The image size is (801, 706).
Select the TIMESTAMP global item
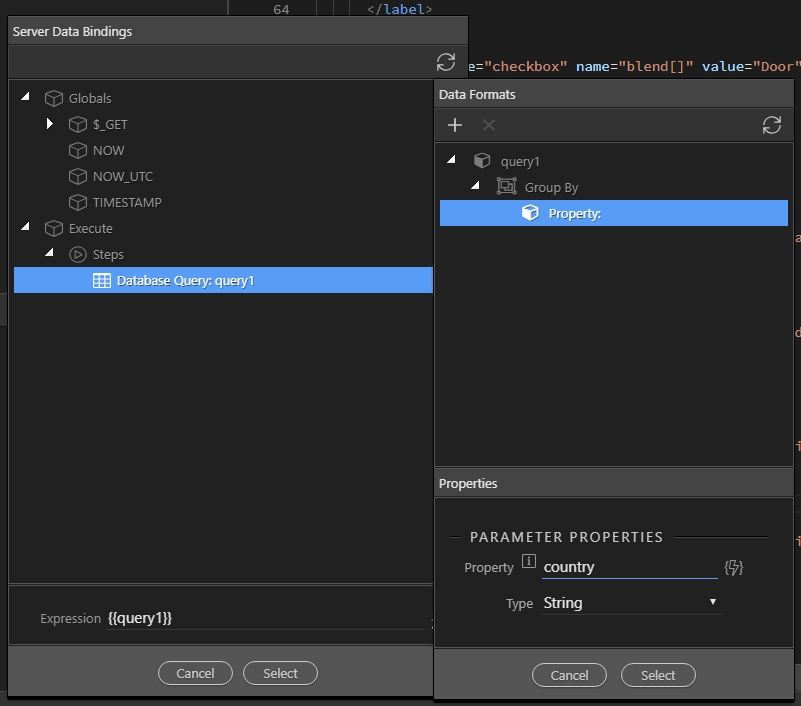[126, 202]
